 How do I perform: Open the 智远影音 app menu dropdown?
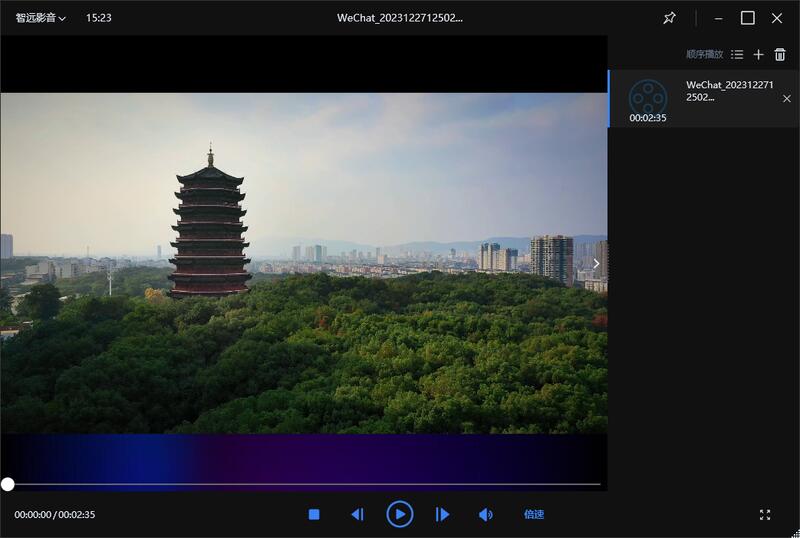[x=40, y=18]
